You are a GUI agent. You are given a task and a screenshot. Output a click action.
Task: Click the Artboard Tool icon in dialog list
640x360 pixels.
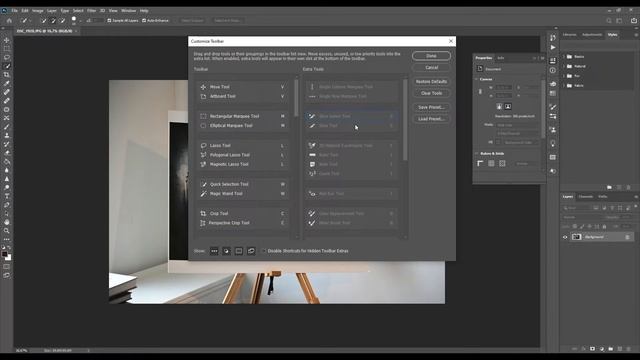pos(203,96)
